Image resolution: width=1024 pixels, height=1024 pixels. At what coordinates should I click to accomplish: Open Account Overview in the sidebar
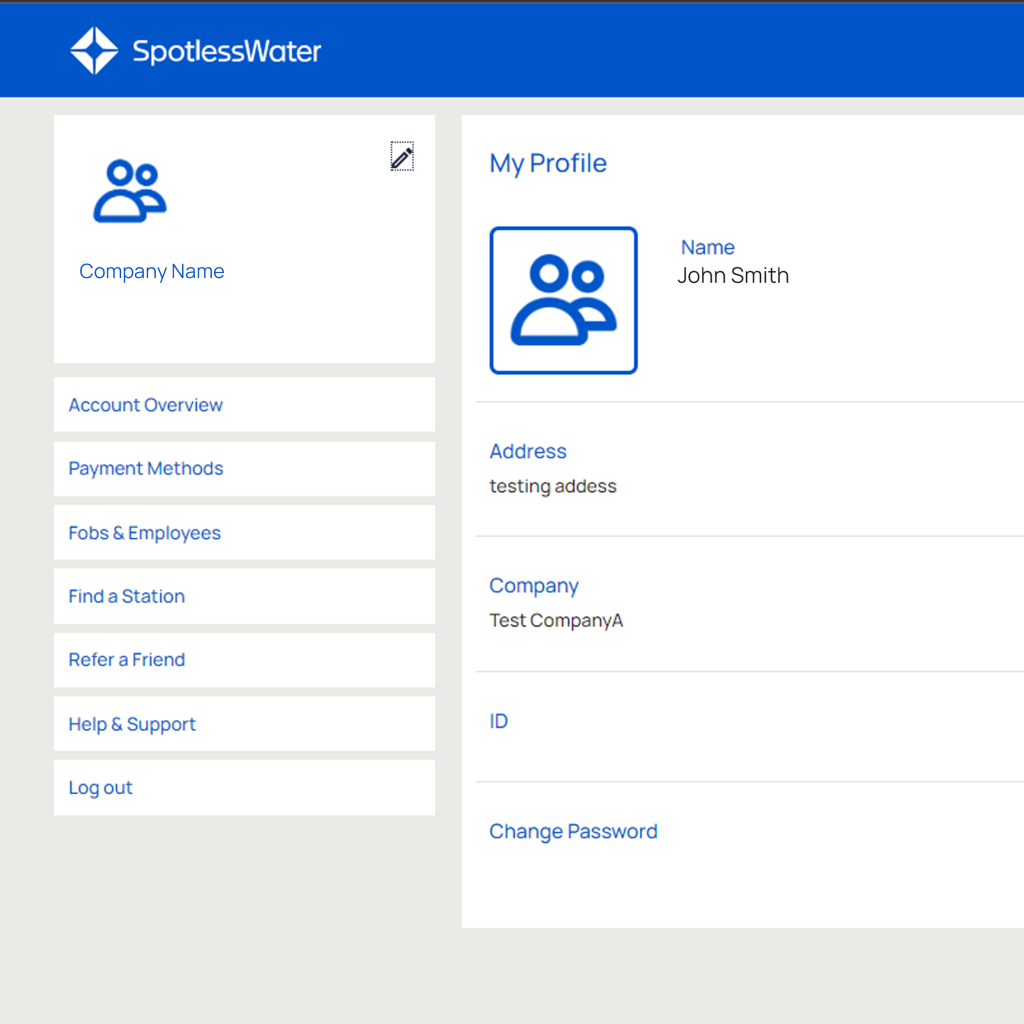coord(244,405)
